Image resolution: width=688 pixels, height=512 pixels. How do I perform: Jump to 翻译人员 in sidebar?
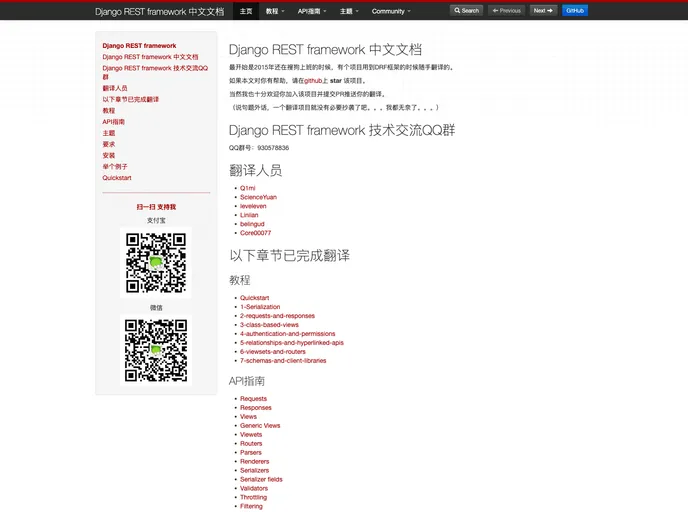[115, 88]
